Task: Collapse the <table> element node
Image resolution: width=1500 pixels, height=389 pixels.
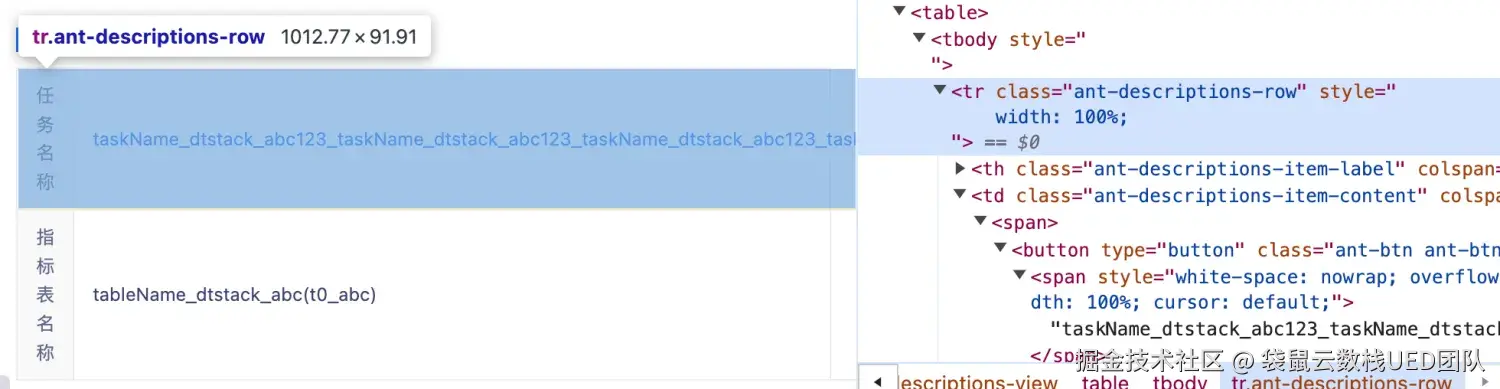Action: (899, 12)
